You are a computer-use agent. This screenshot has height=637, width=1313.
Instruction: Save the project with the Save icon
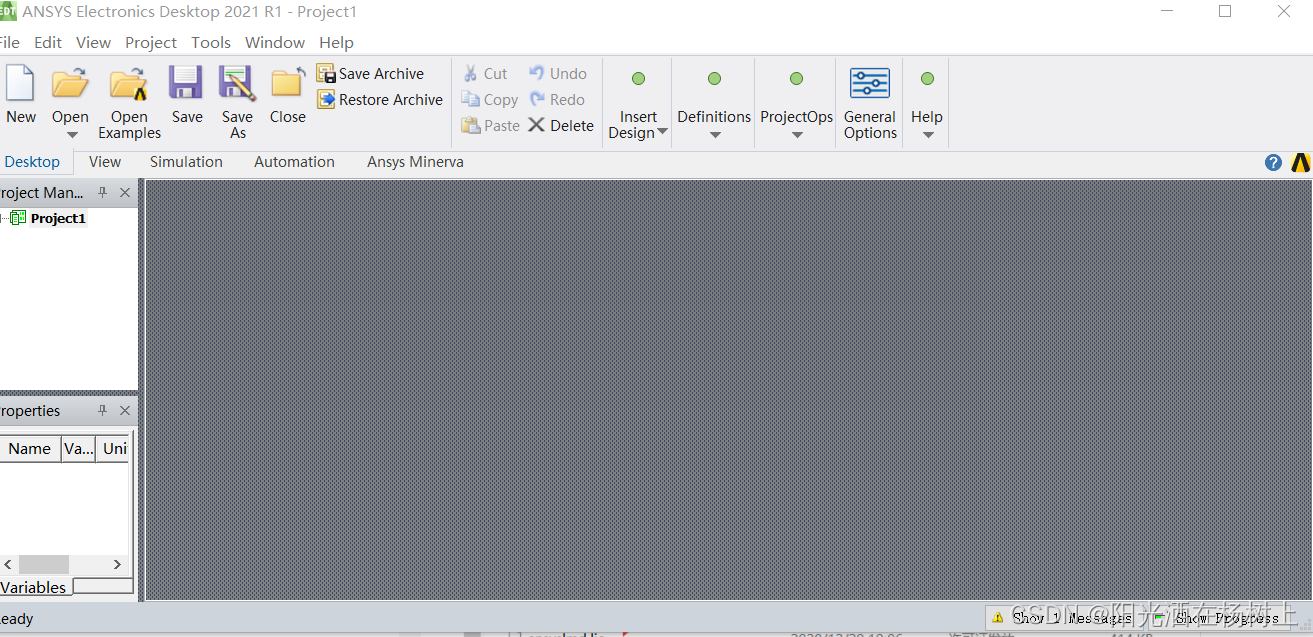[186, 83]
